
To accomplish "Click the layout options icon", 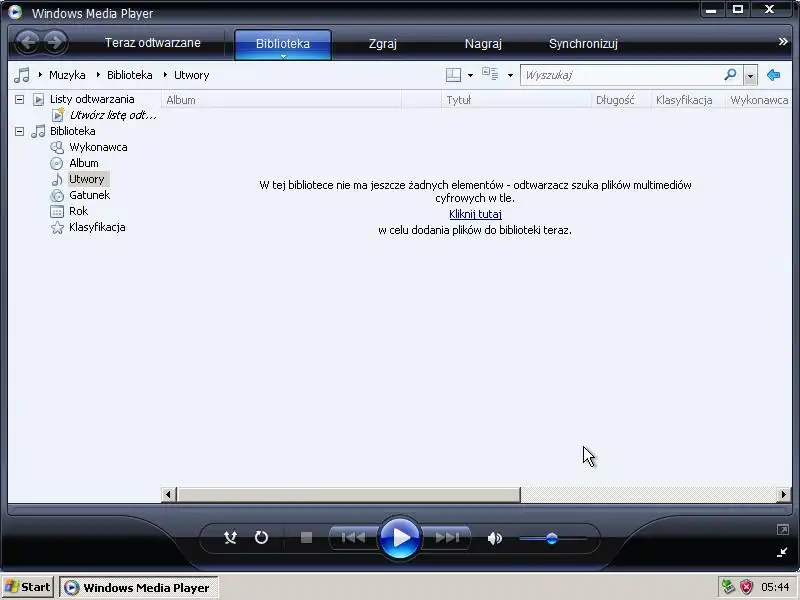I will tap(453, 75).
